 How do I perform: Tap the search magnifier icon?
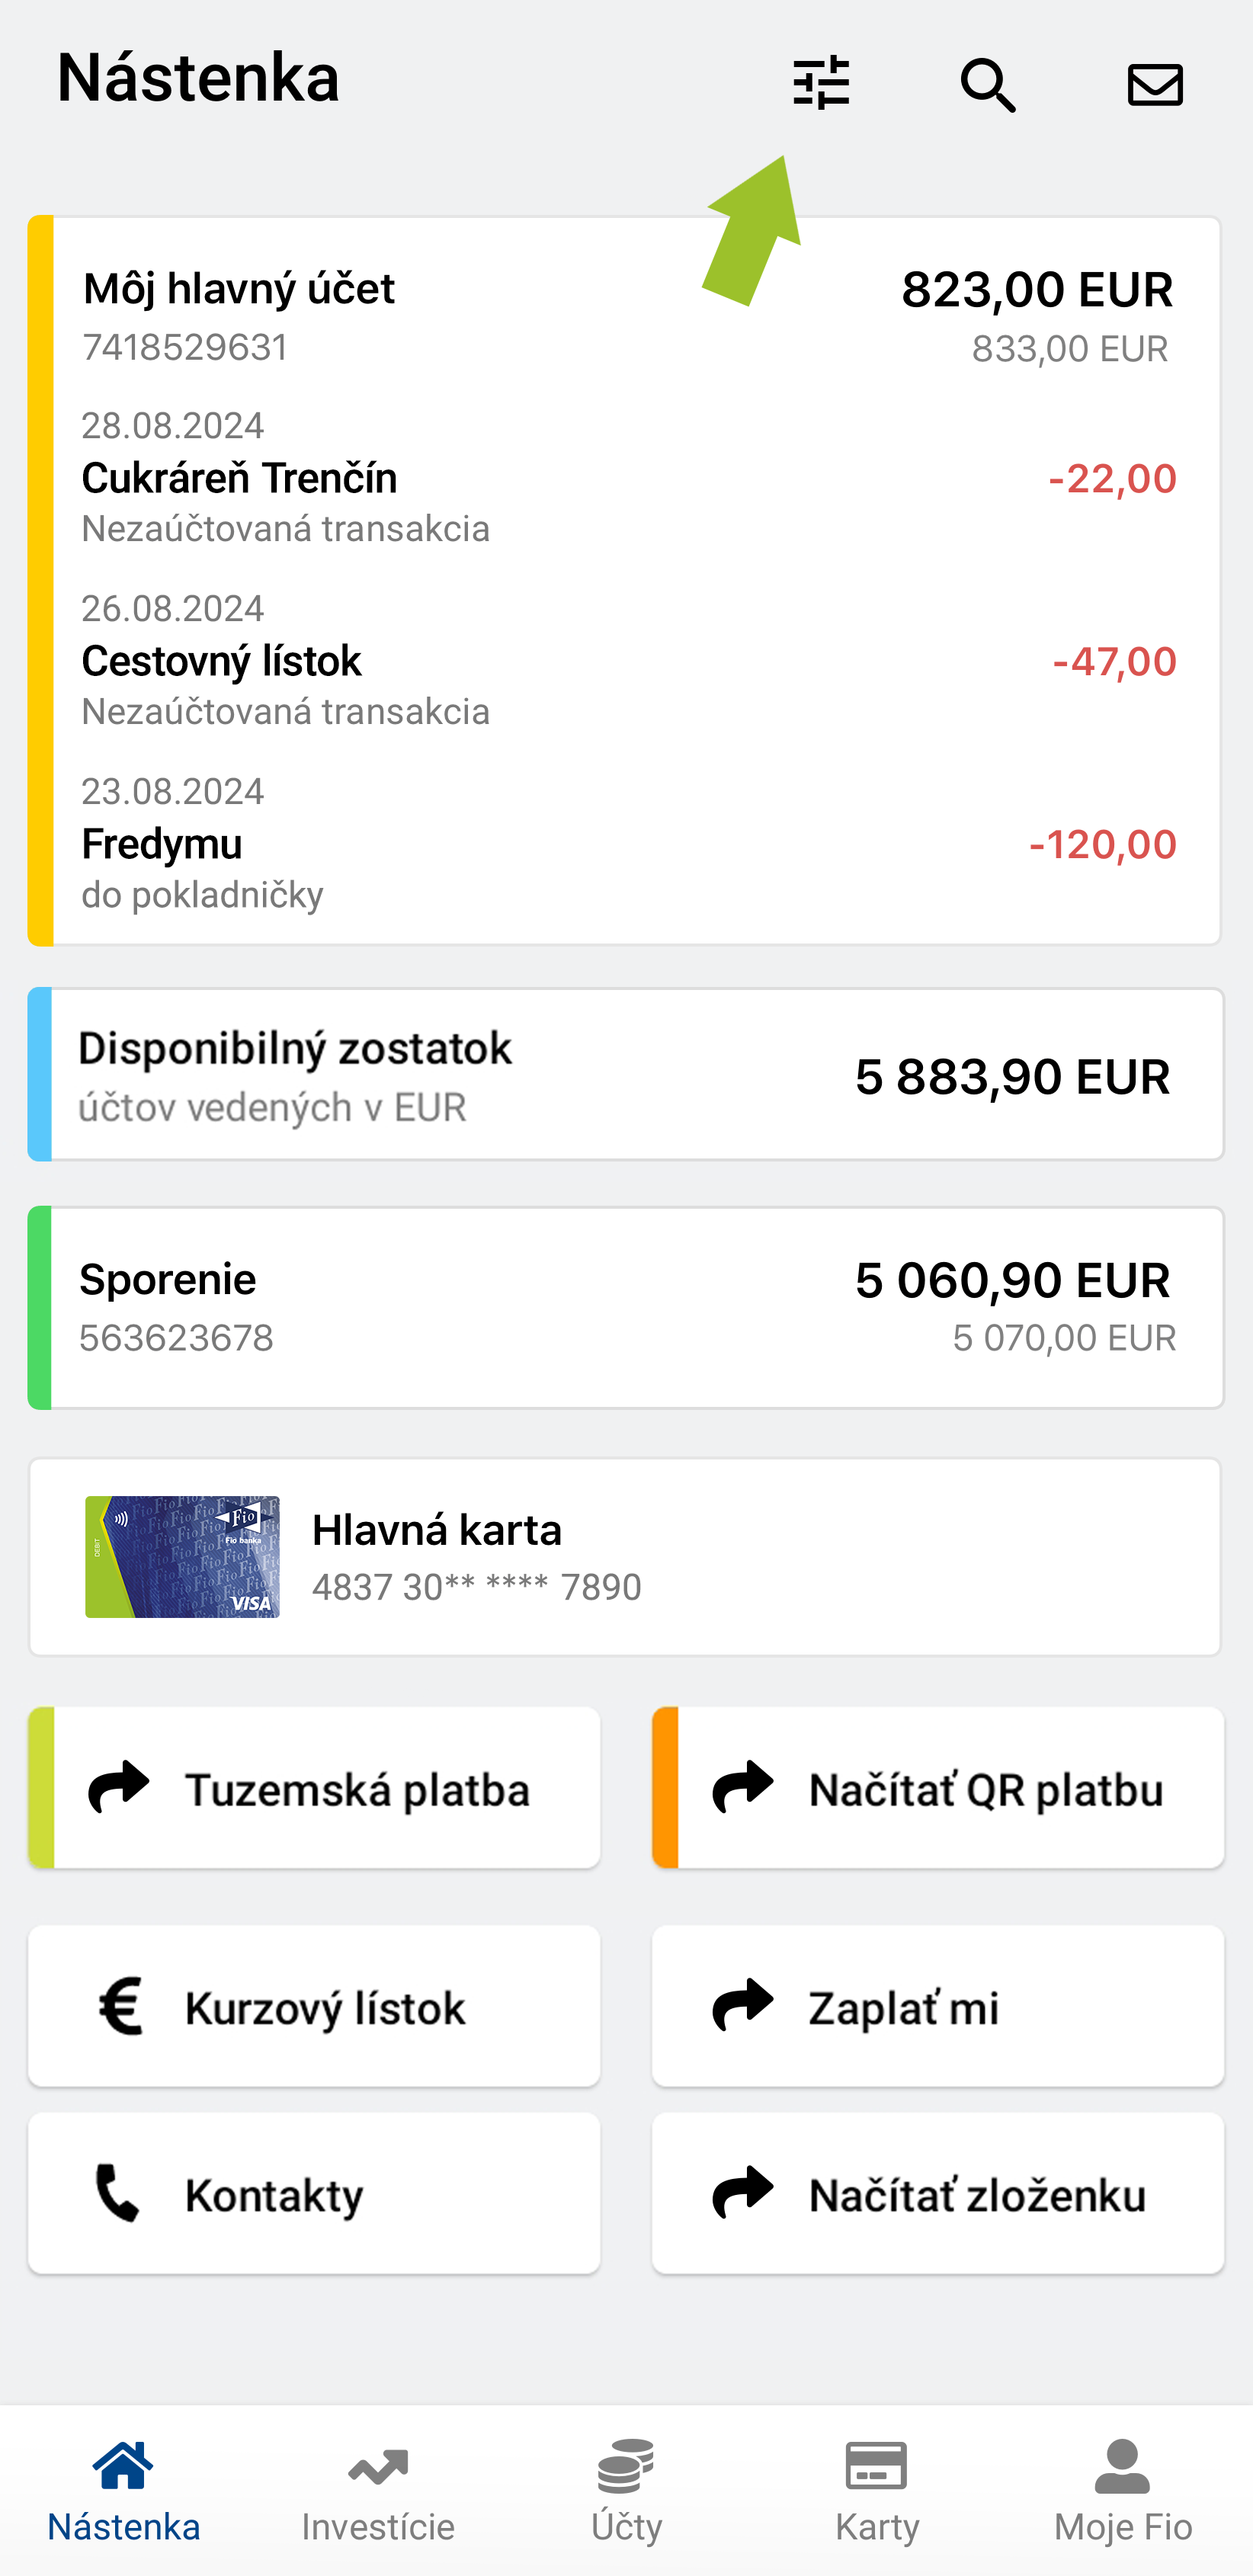[988, 85]
